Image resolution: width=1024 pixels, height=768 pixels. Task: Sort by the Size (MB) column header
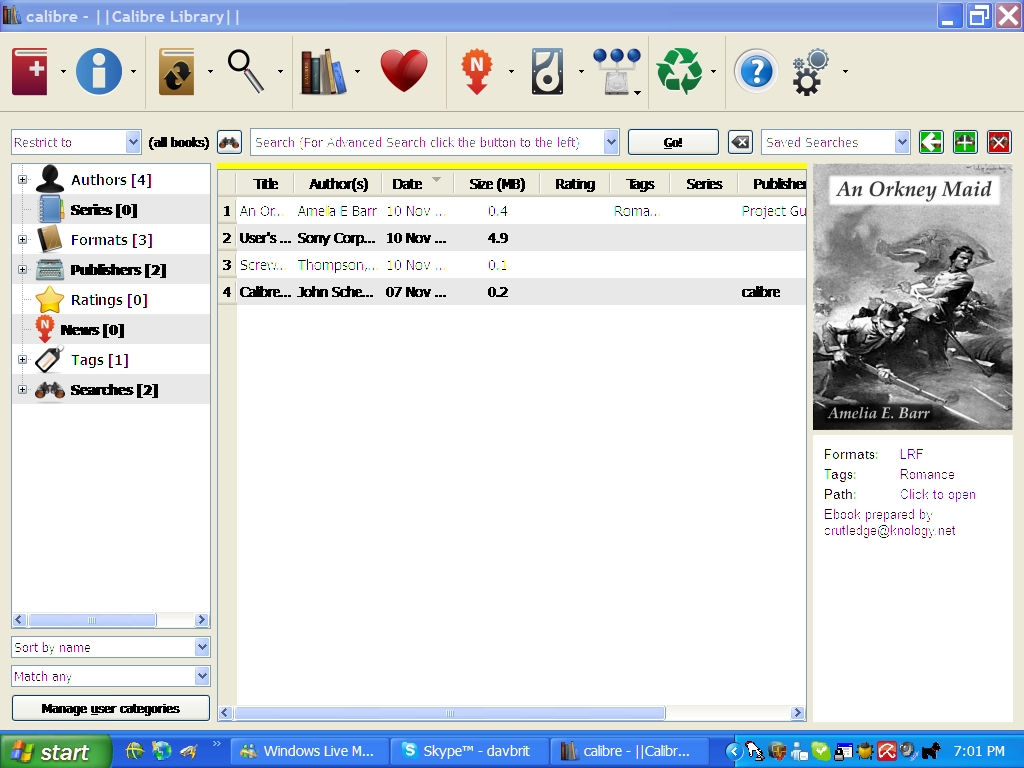[x=497, y=184]
